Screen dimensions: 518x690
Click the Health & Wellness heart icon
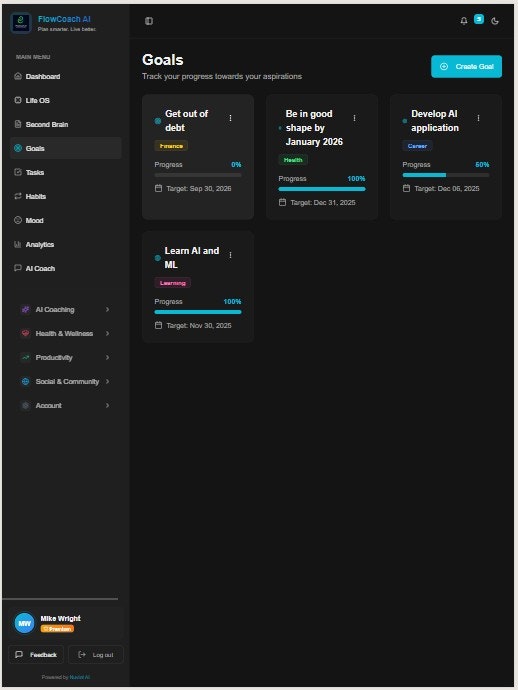point(26,333)
